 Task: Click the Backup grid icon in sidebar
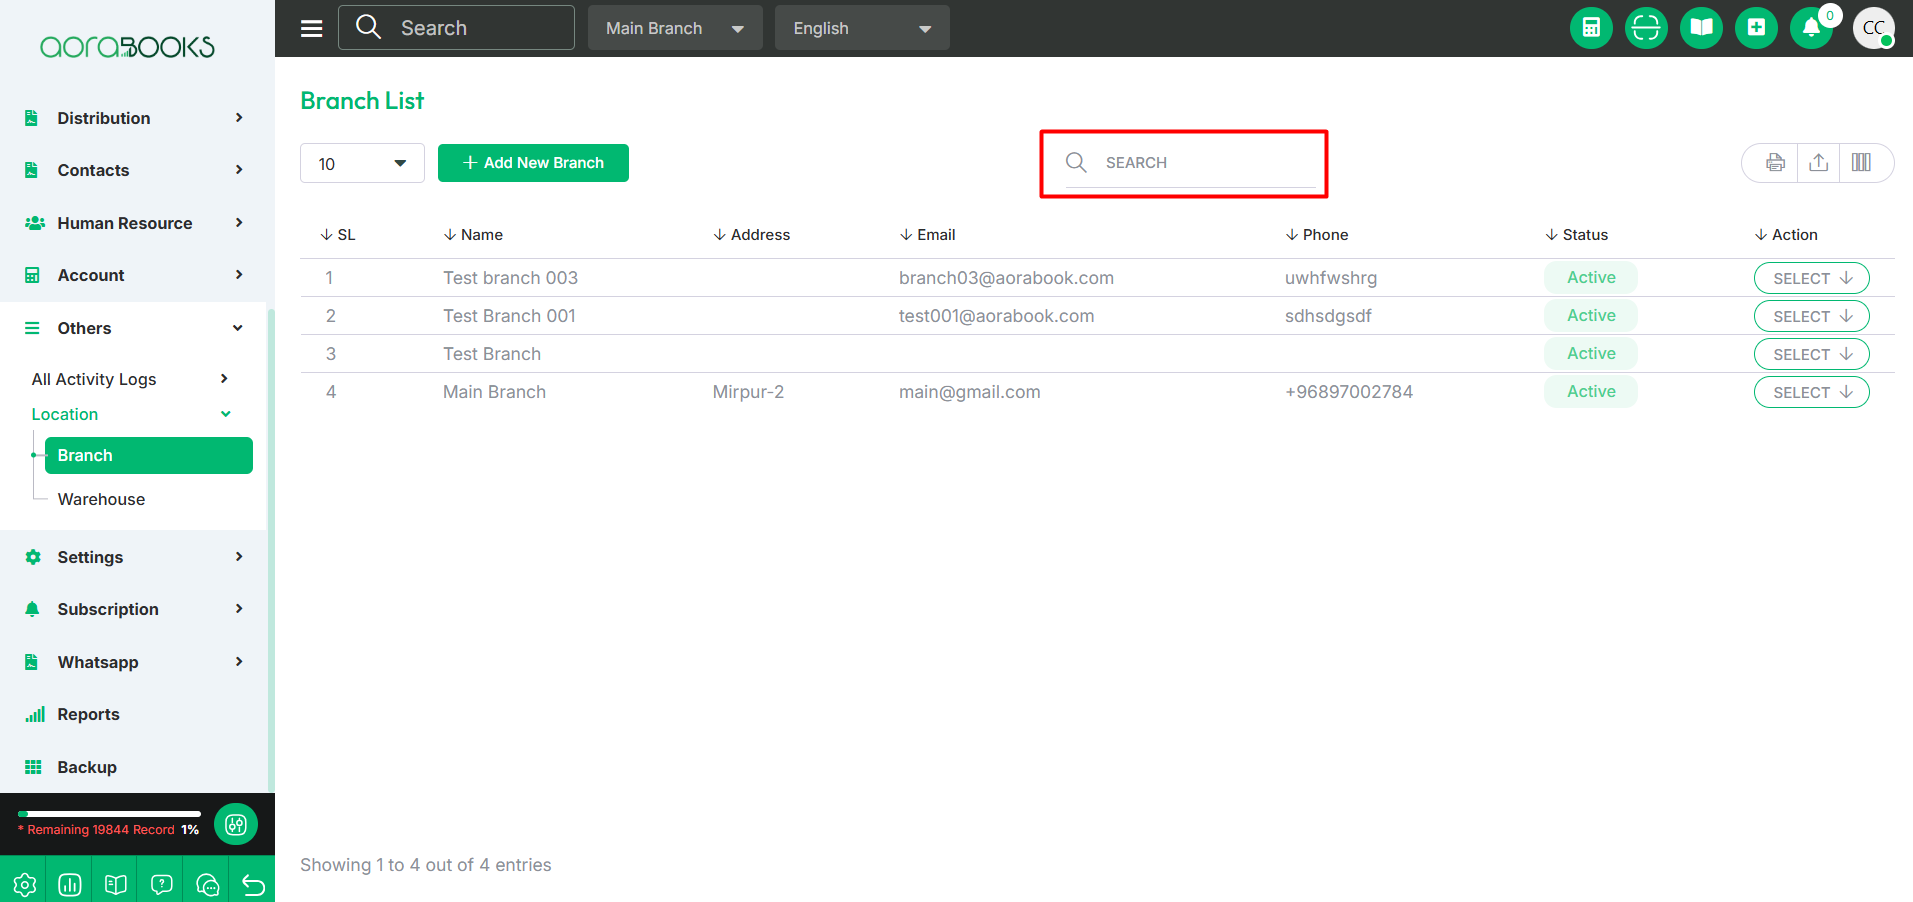(33, 767)
